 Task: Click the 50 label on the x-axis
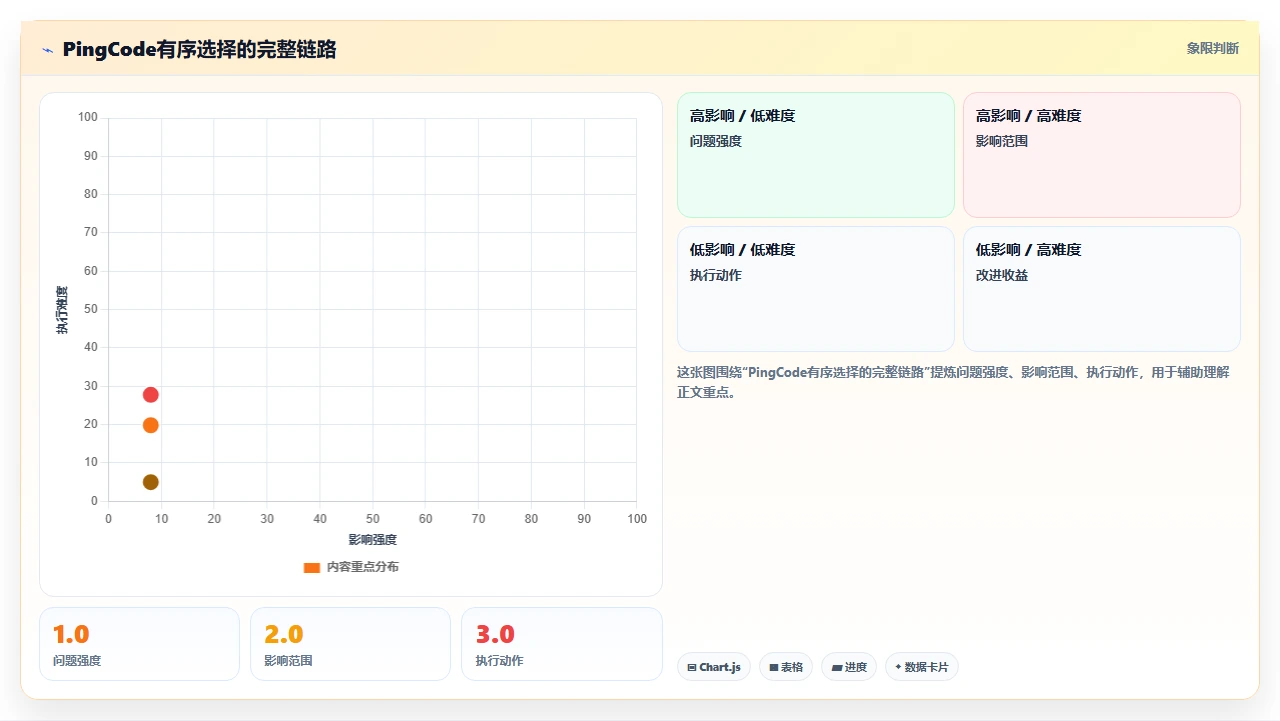372,519
